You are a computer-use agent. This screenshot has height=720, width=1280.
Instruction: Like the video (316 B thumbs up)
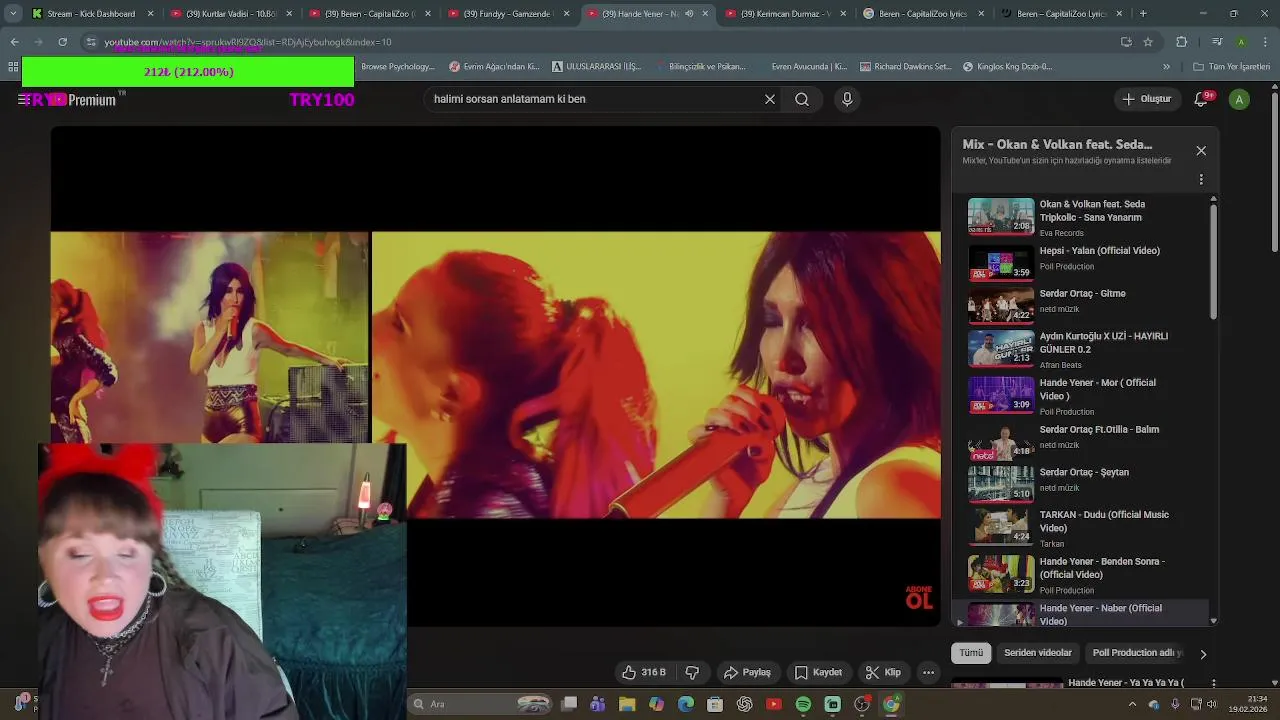pyautogui.click(x=643, y=672)
